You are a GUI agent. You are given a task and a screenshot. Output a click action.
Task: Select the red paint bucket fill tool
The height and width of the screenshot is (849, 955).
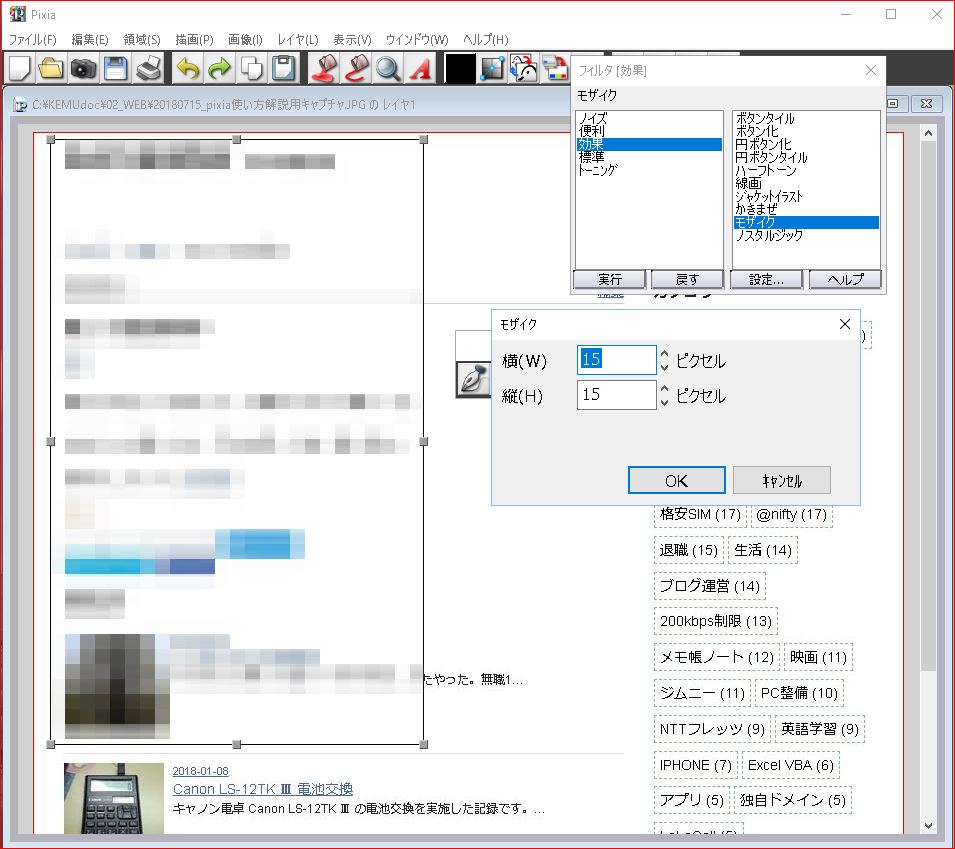(323, 68)
